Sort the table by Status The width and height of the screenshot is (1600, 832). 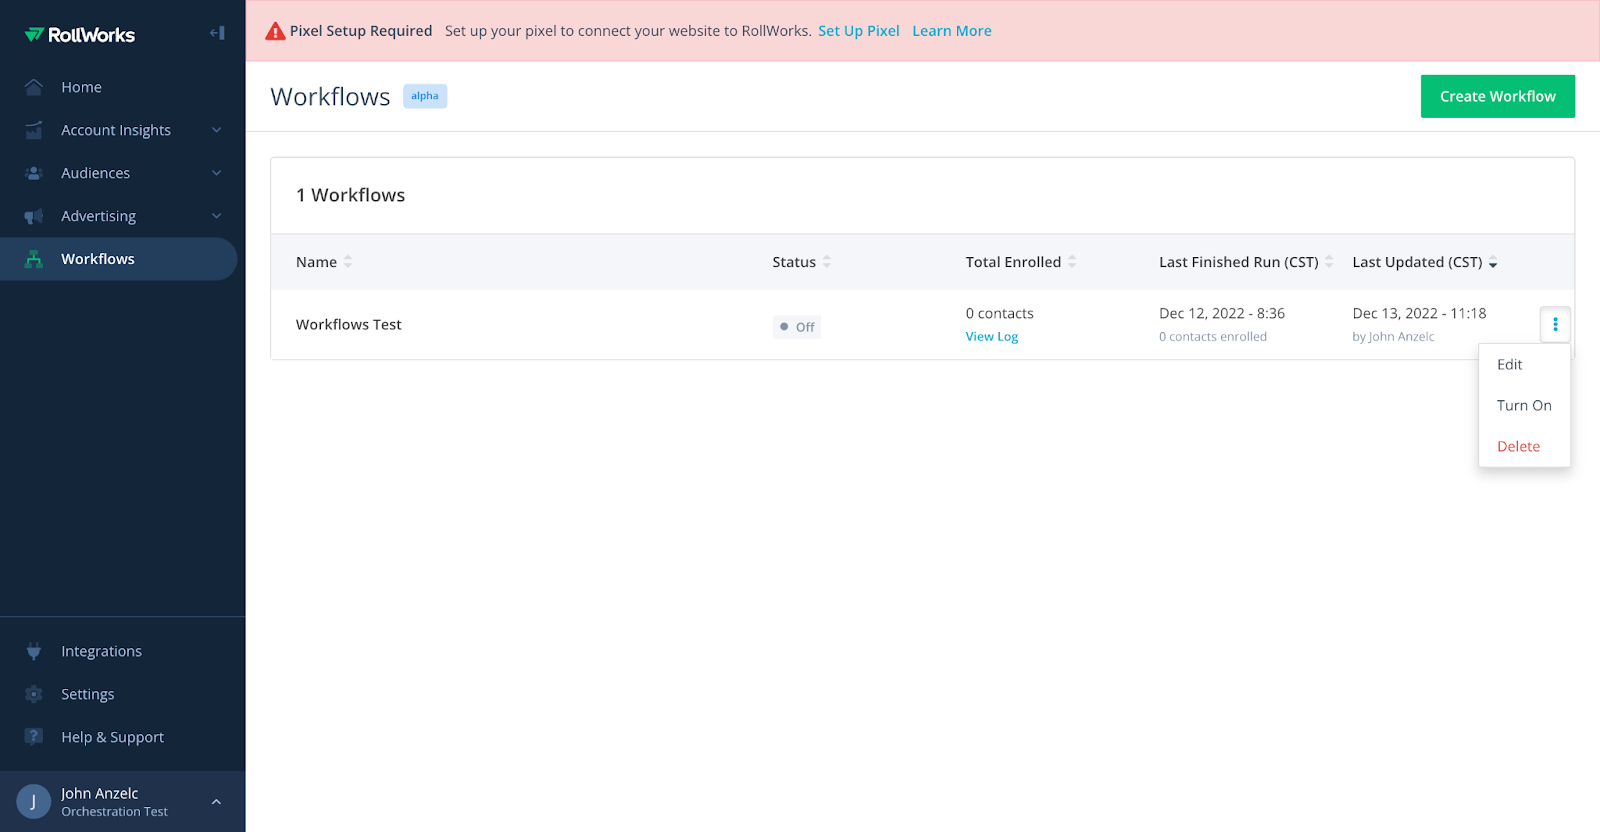coord(827,262)
